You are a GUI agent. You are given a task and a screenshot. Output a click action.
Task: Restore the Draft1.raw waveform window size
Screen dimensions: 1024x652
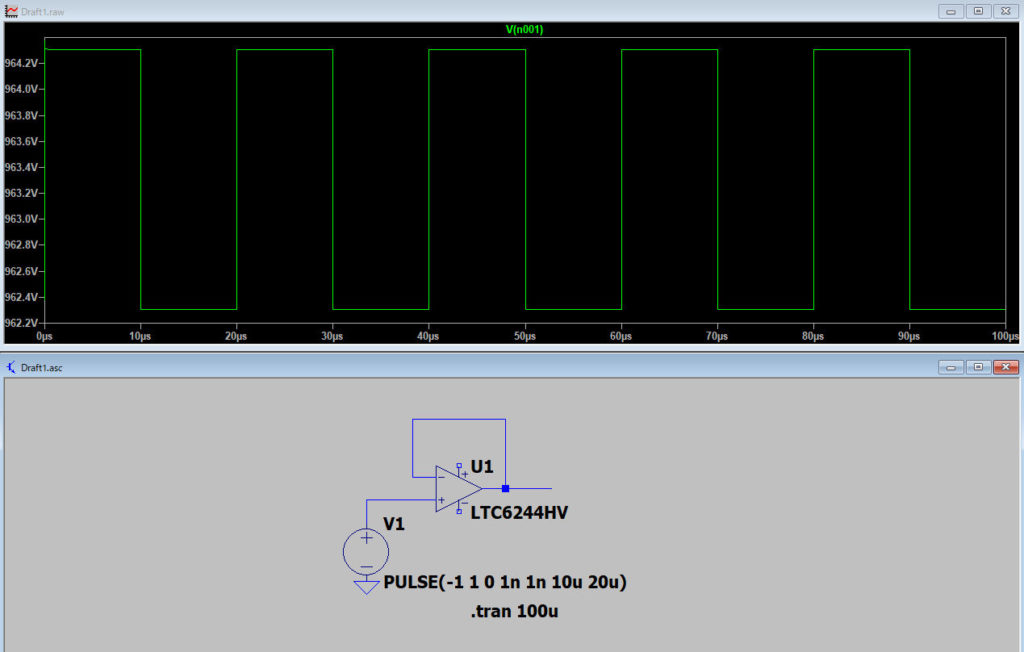click(x=979, y=10)
